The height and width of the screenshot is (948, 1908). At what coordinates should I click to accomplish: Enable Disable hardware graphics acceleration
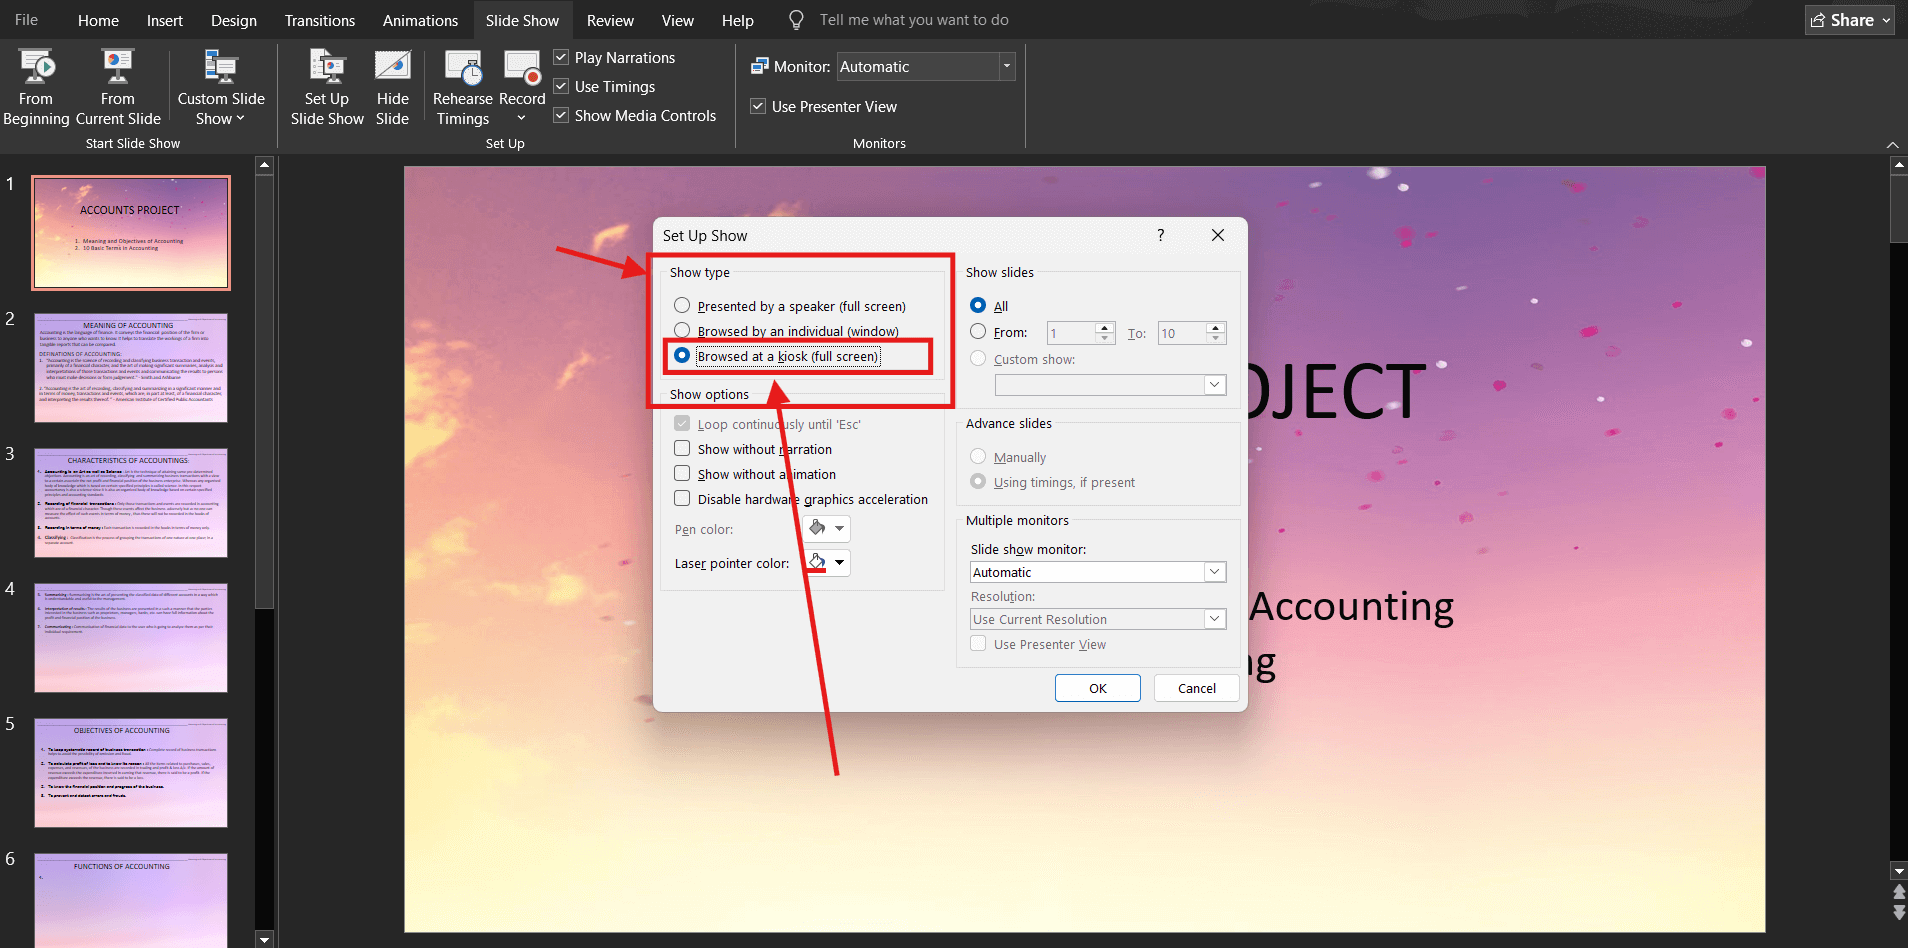(682, 499)
